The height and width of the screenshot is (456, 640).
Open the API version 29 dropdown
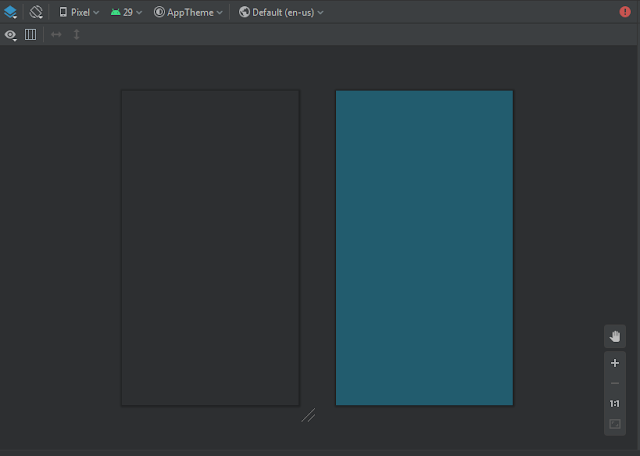point(126,13)
